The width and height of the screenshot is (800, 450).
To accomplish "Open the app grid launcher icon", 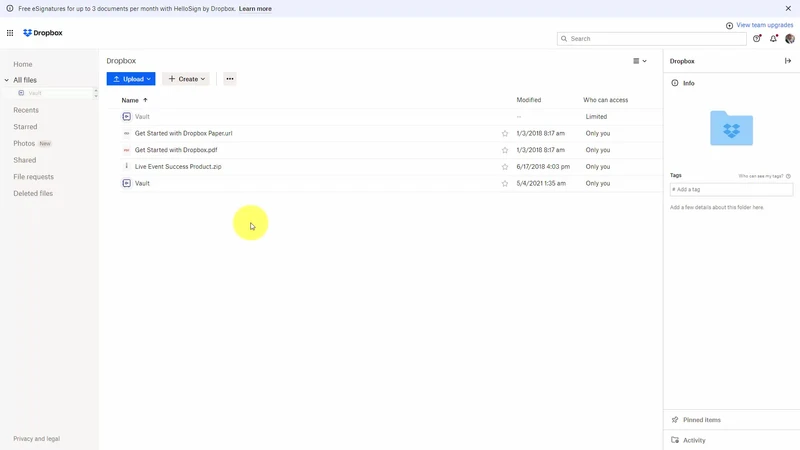I will [x=10, y=33].
